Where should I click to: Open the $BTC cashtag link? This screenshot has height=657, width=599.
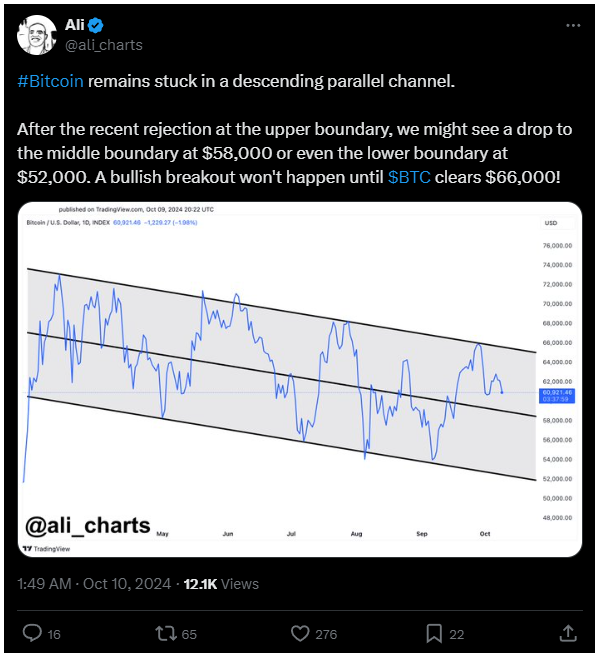pos(409,177)
